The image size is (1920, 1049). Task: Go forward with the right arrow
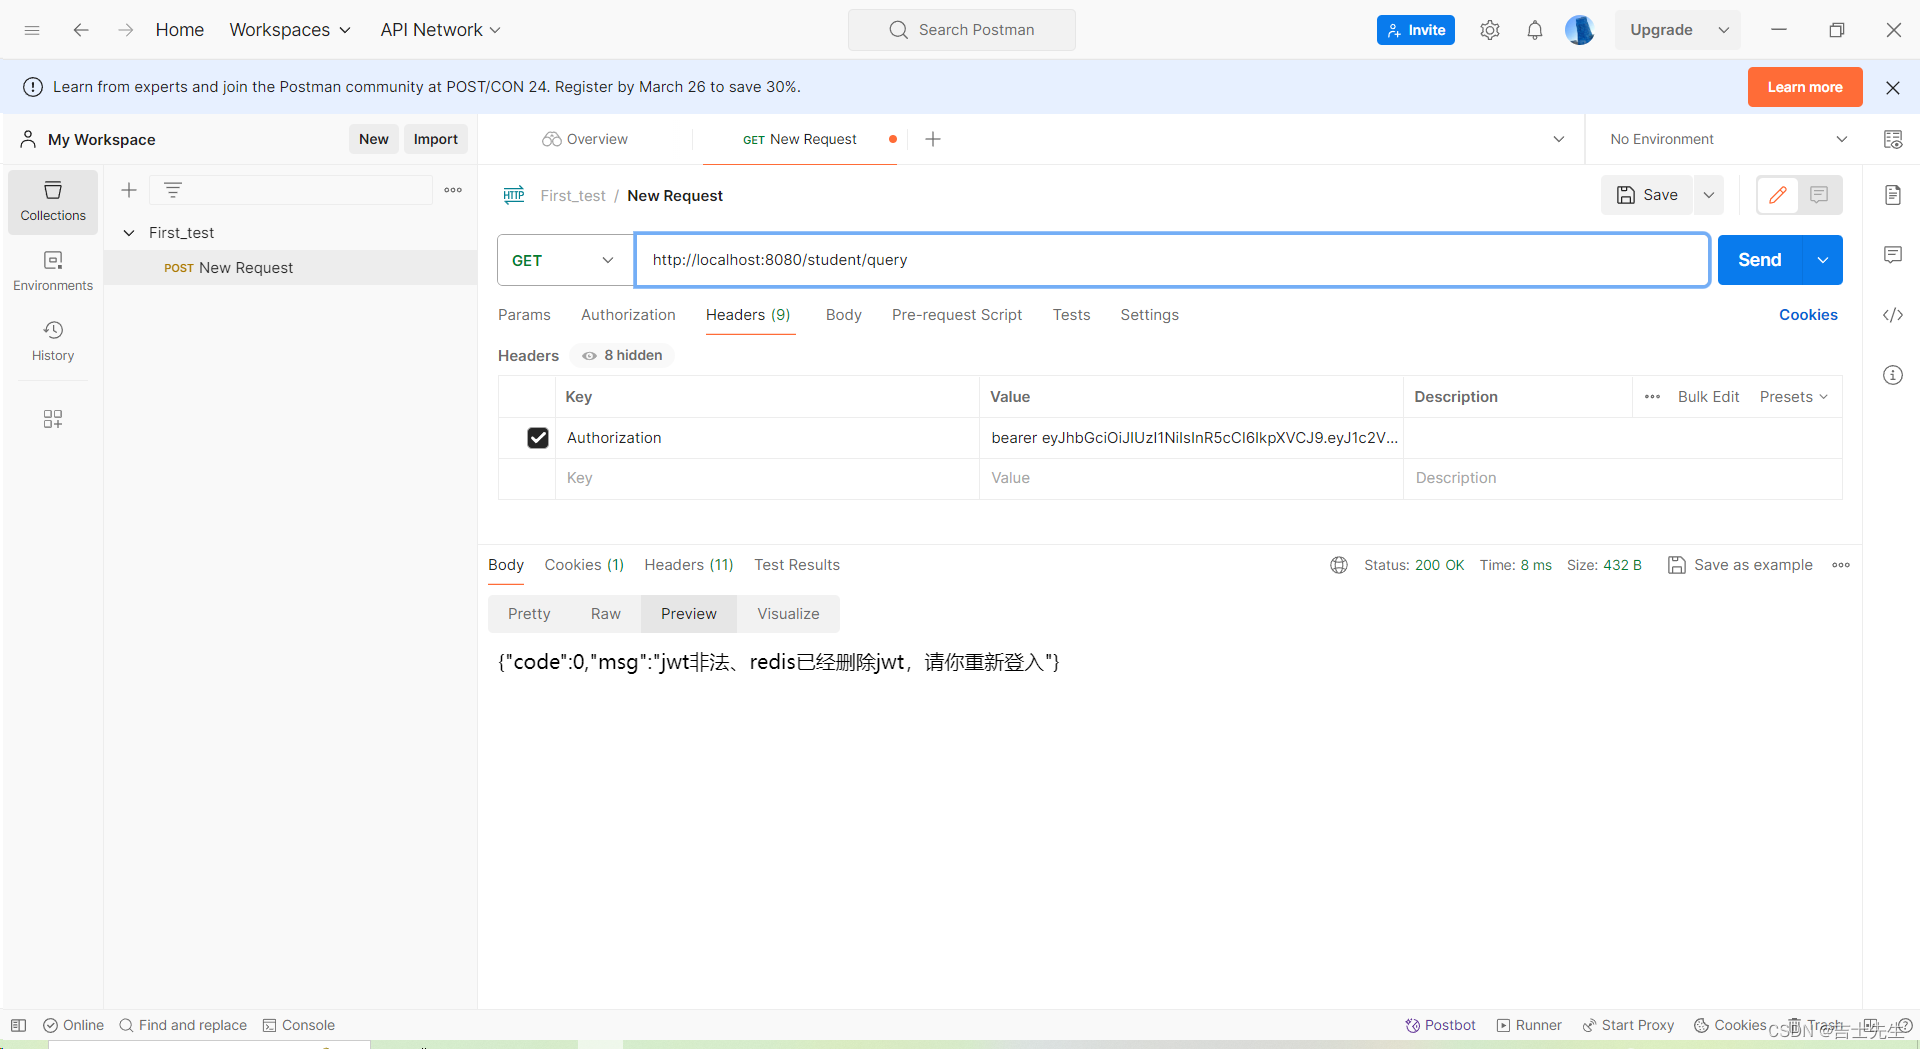126,30
